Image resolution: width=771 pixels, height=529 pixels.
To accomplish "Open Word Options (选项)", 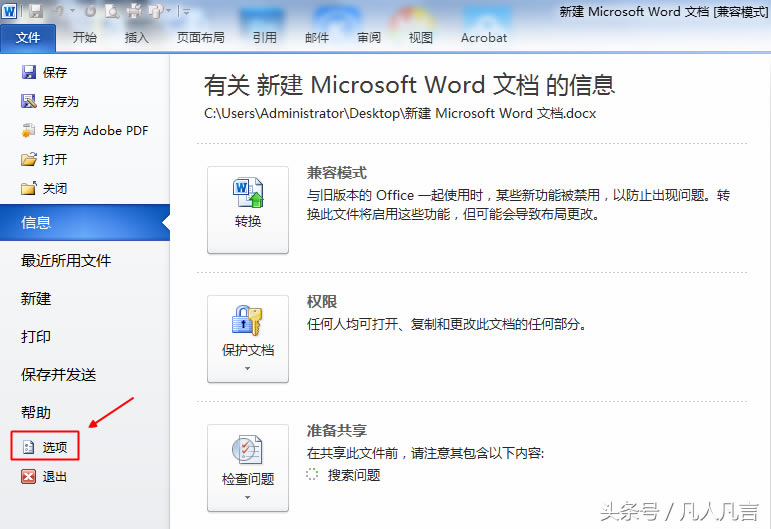I will [54, 447].
